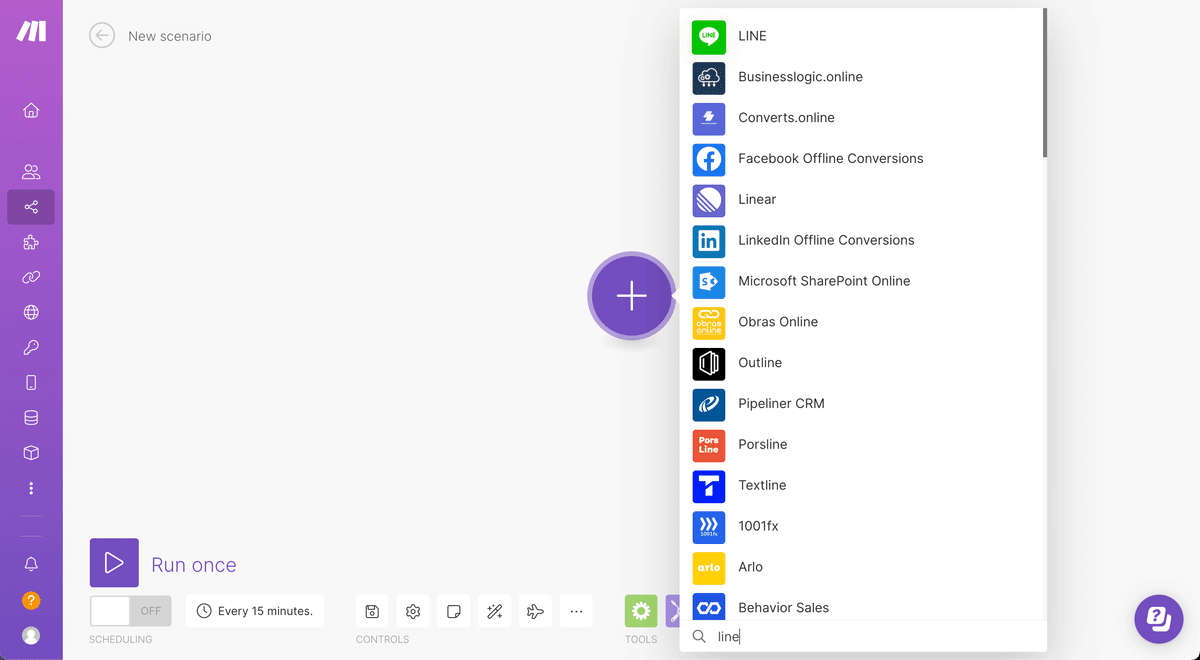The width and height of the screenshot is (1200, 660).
Task: Open the Home sidebar icon
Action: pos(31,110)
